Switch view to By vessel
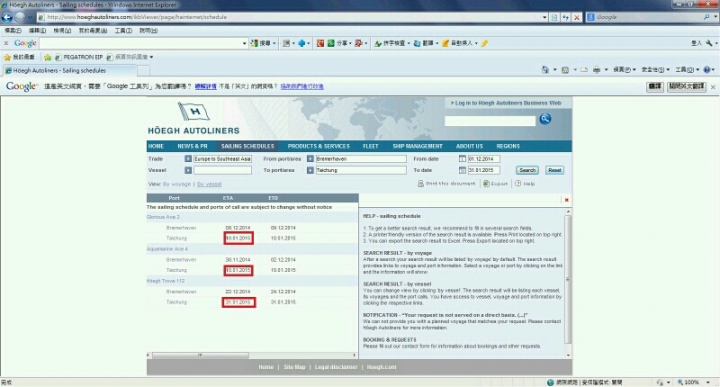The image size is (720, 387). (x=209, y=184)
